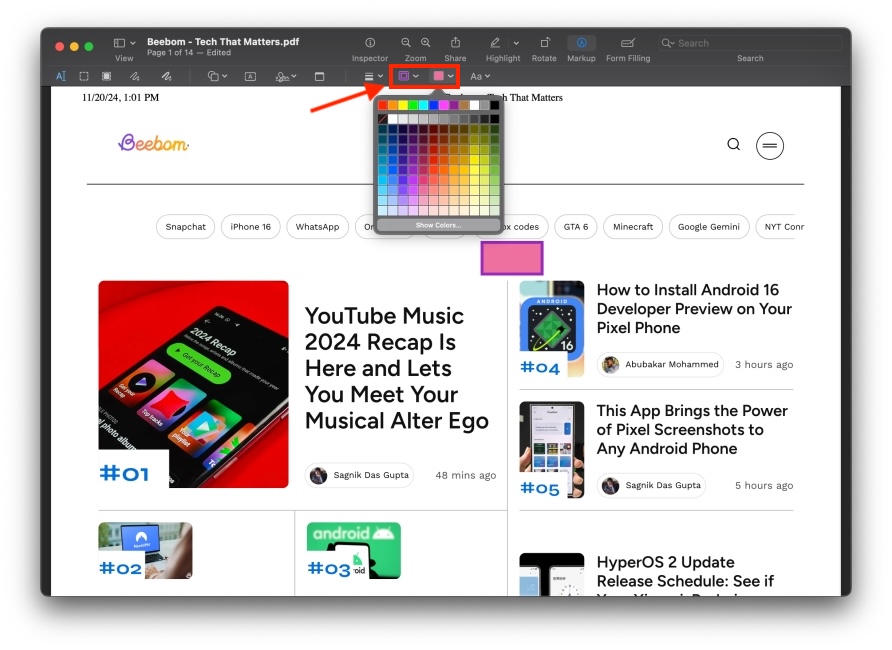Select the rectangular selection tool
Viewport: 892px width, 650px height.
pyautogui.click(x=84, y=76)
